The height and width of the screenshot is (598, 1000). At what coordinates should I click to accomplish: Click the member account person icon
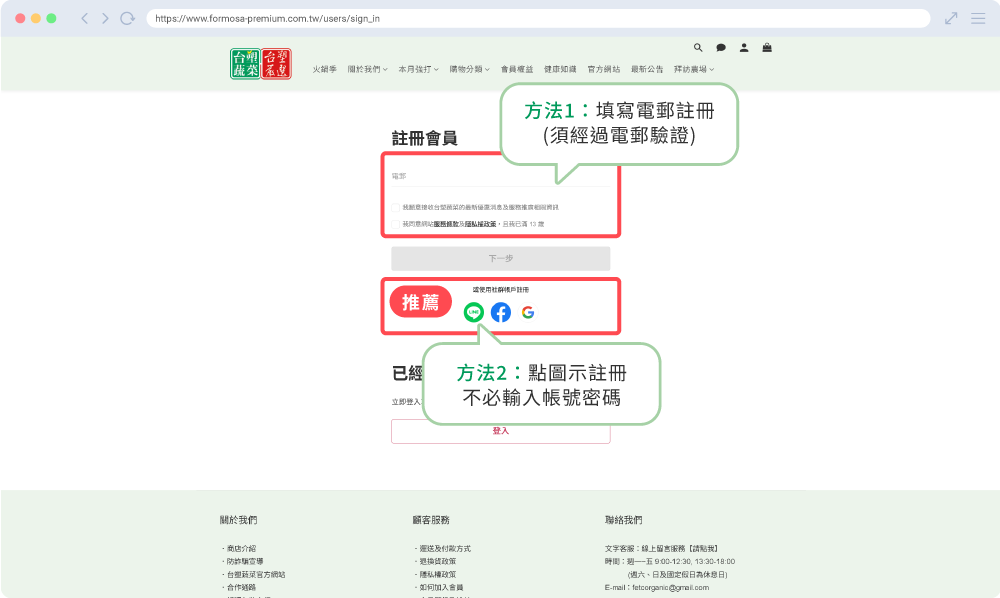744,47
